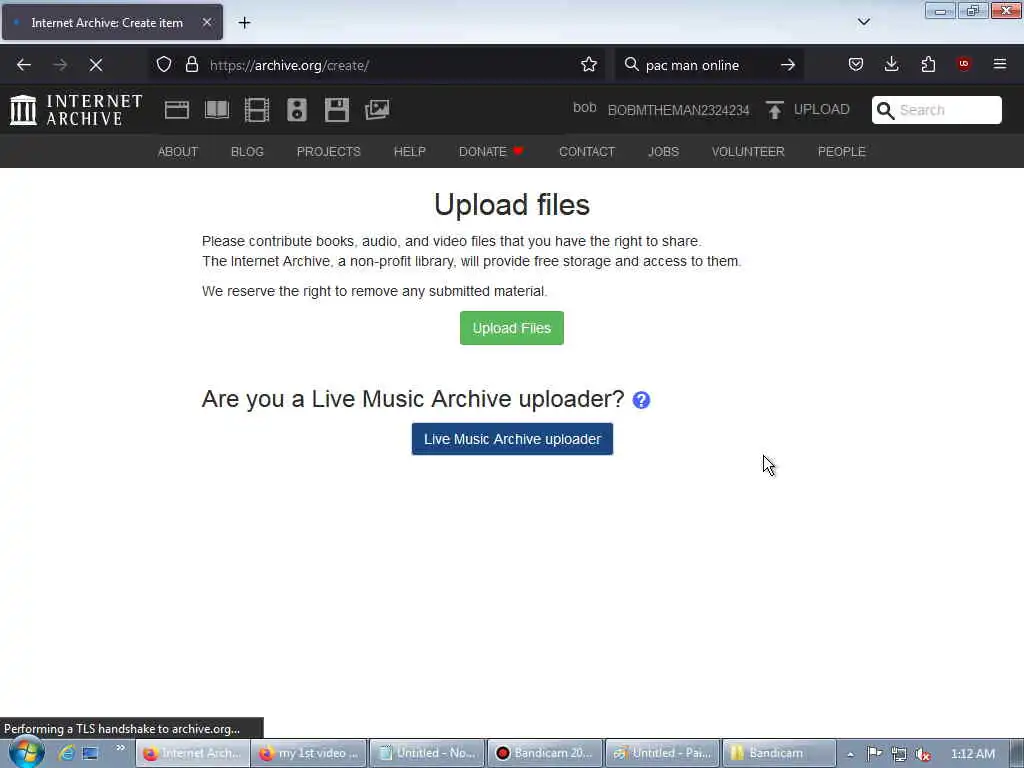The image size is (1024, 768).
Task: Open the Images icon in archive header
Action: click(x=377, y=110)
